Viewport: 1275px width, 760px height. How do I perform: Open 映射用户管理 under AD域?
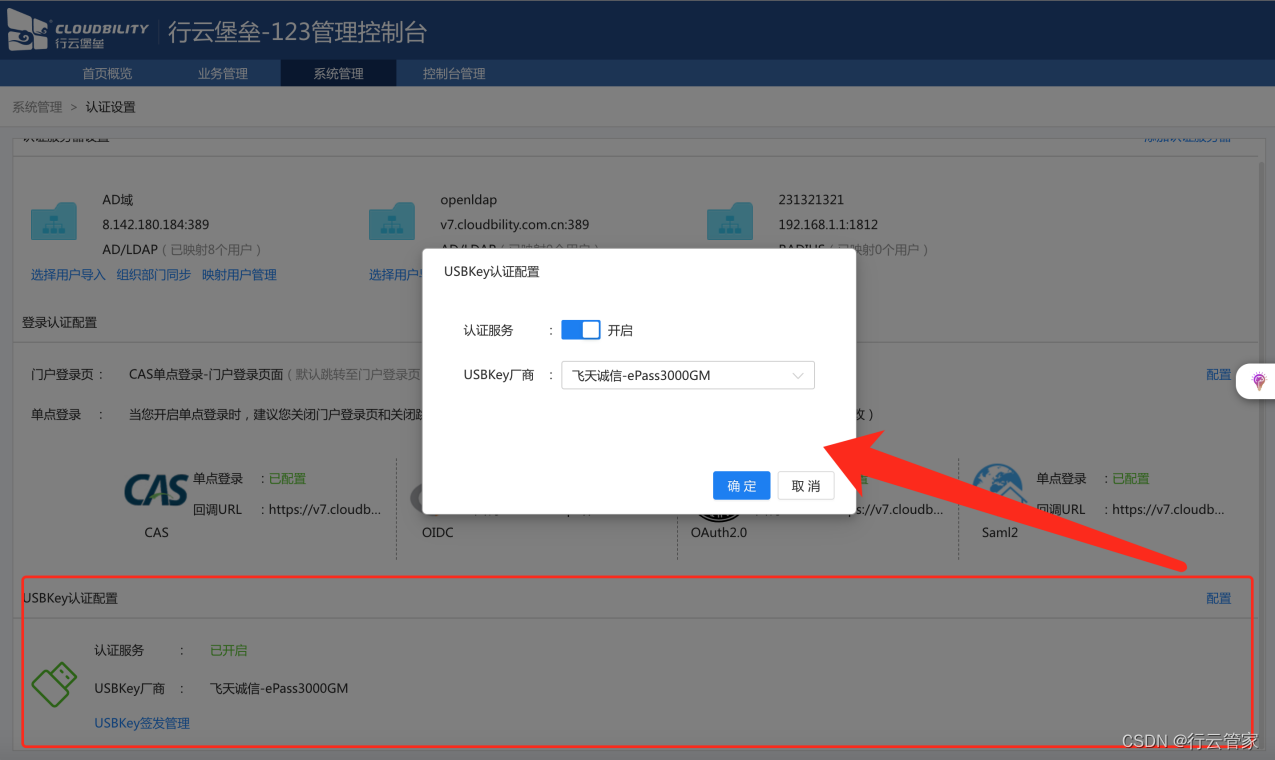(x=239, y=275)
